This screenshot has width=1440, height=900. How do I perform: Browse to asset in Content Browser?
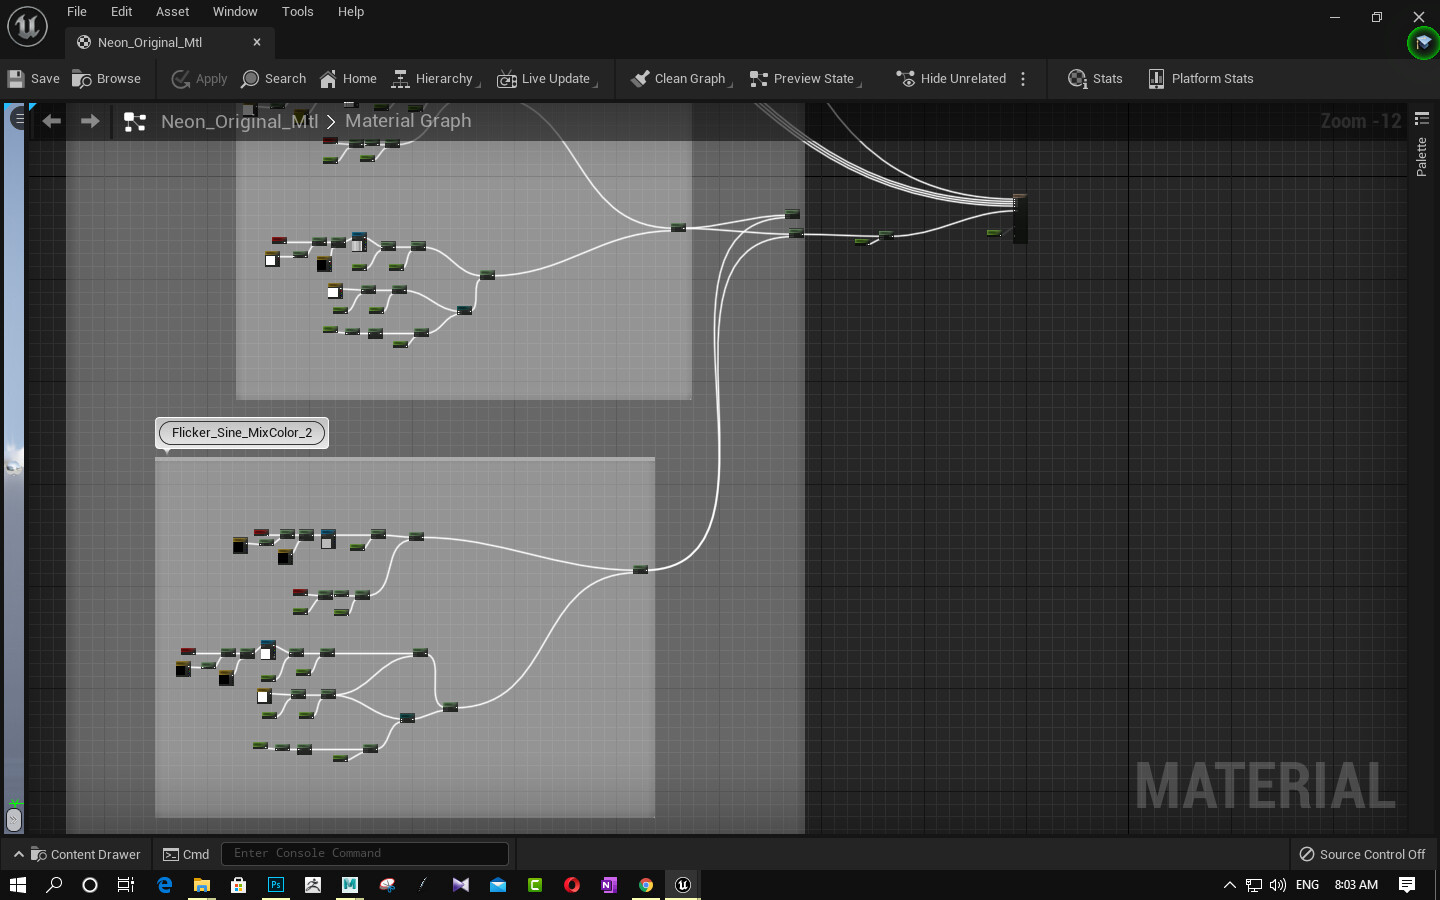click(107, 79)
